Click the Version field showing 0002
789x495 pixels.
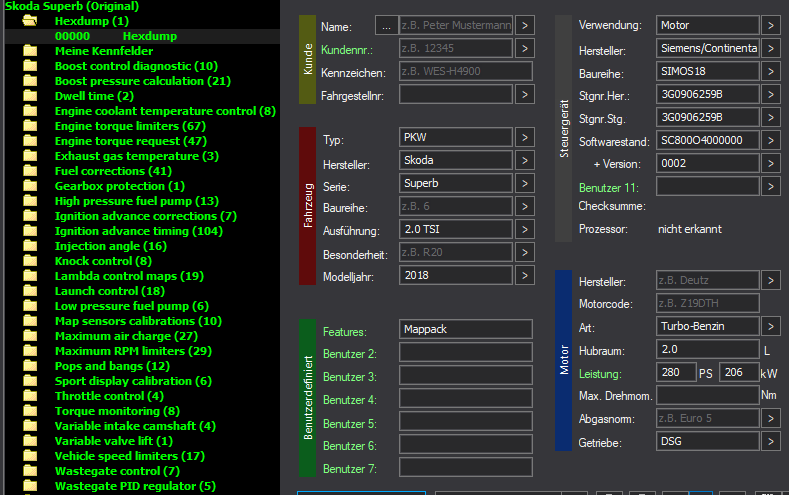707,163
